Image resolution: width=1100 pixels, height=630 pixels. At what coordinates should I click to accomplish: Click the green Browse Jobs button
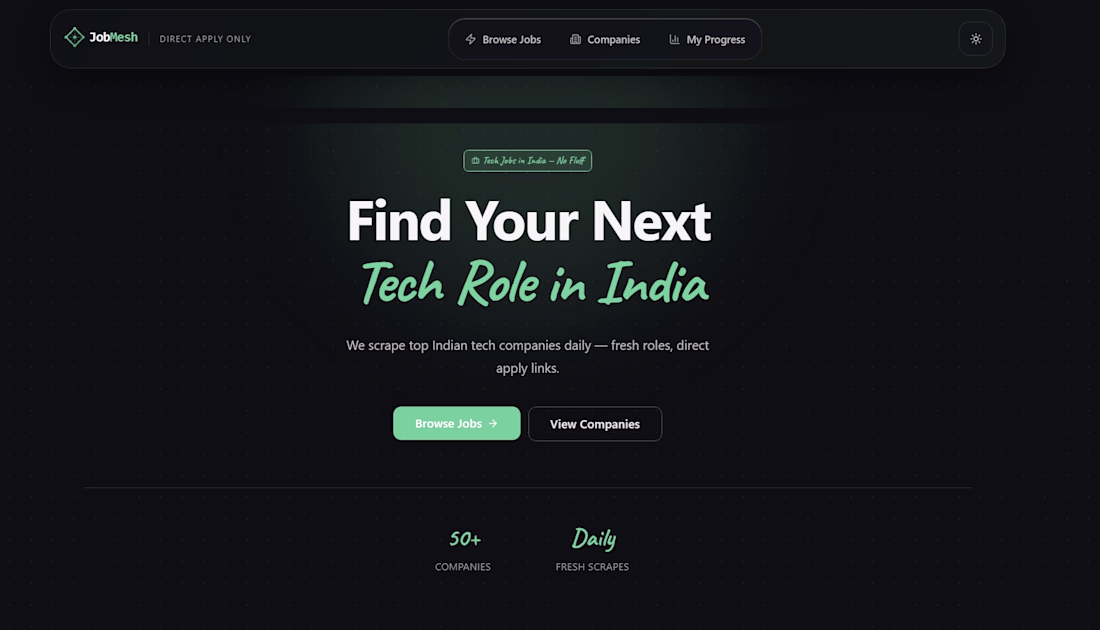pos(457,423)
